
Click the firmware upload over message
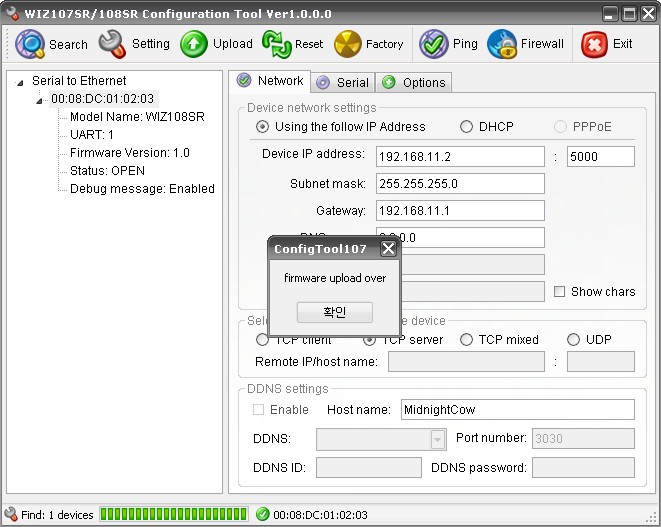pos(335,278)
